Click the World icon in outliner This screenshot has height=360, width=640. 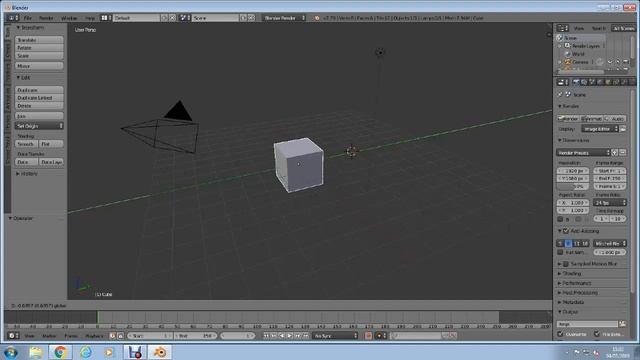567,54
